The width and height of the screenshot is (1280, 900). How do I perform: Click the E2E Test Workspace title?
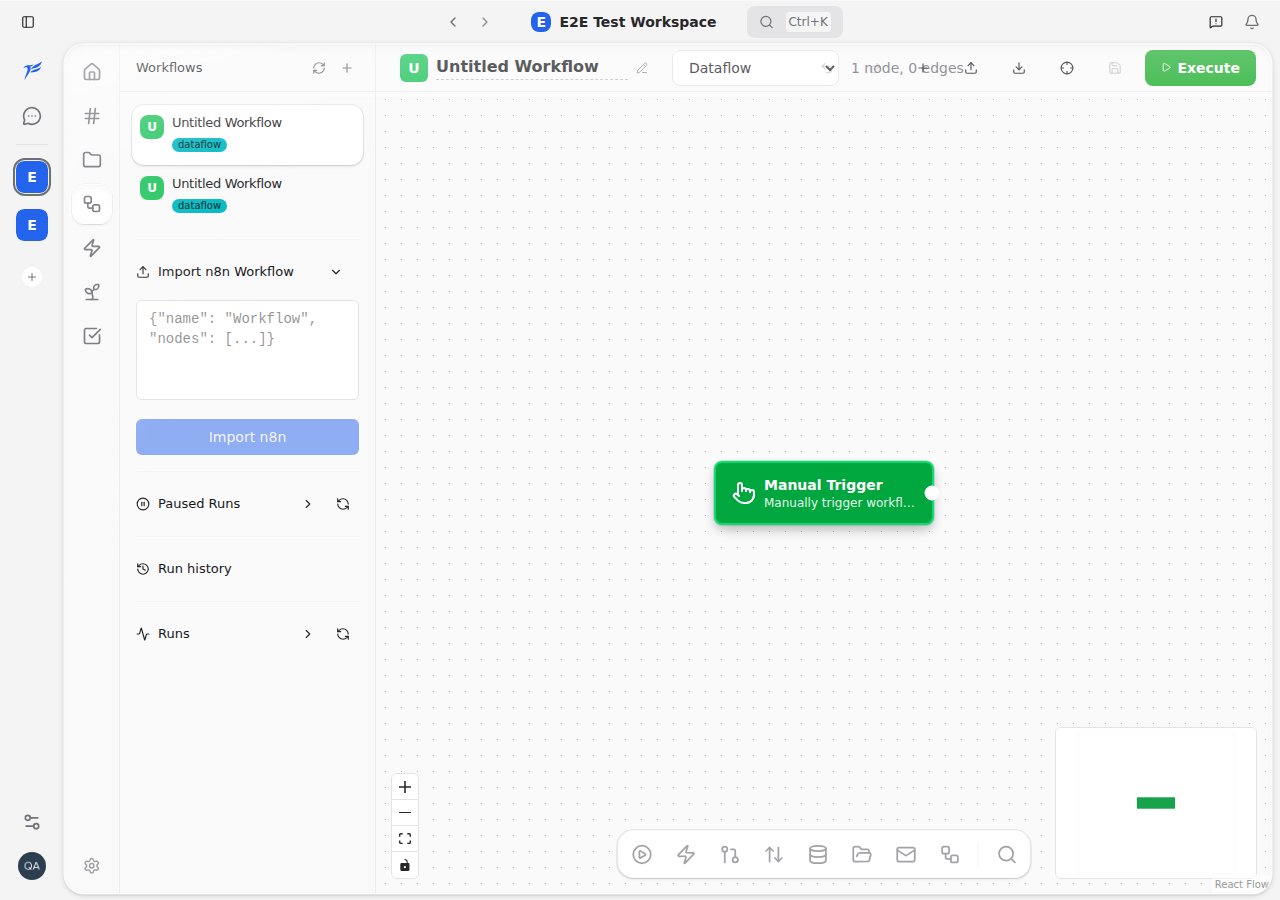pos(638,22)
